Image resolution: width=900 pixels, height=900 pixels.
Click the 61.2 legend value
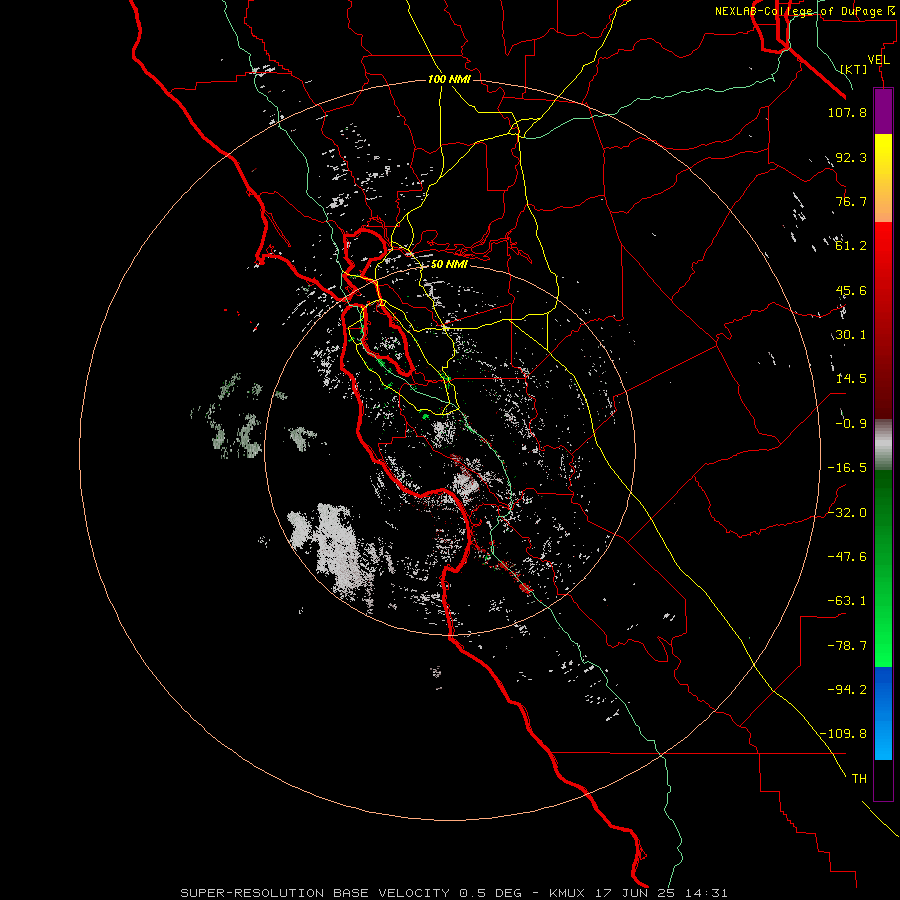(851, 246)
